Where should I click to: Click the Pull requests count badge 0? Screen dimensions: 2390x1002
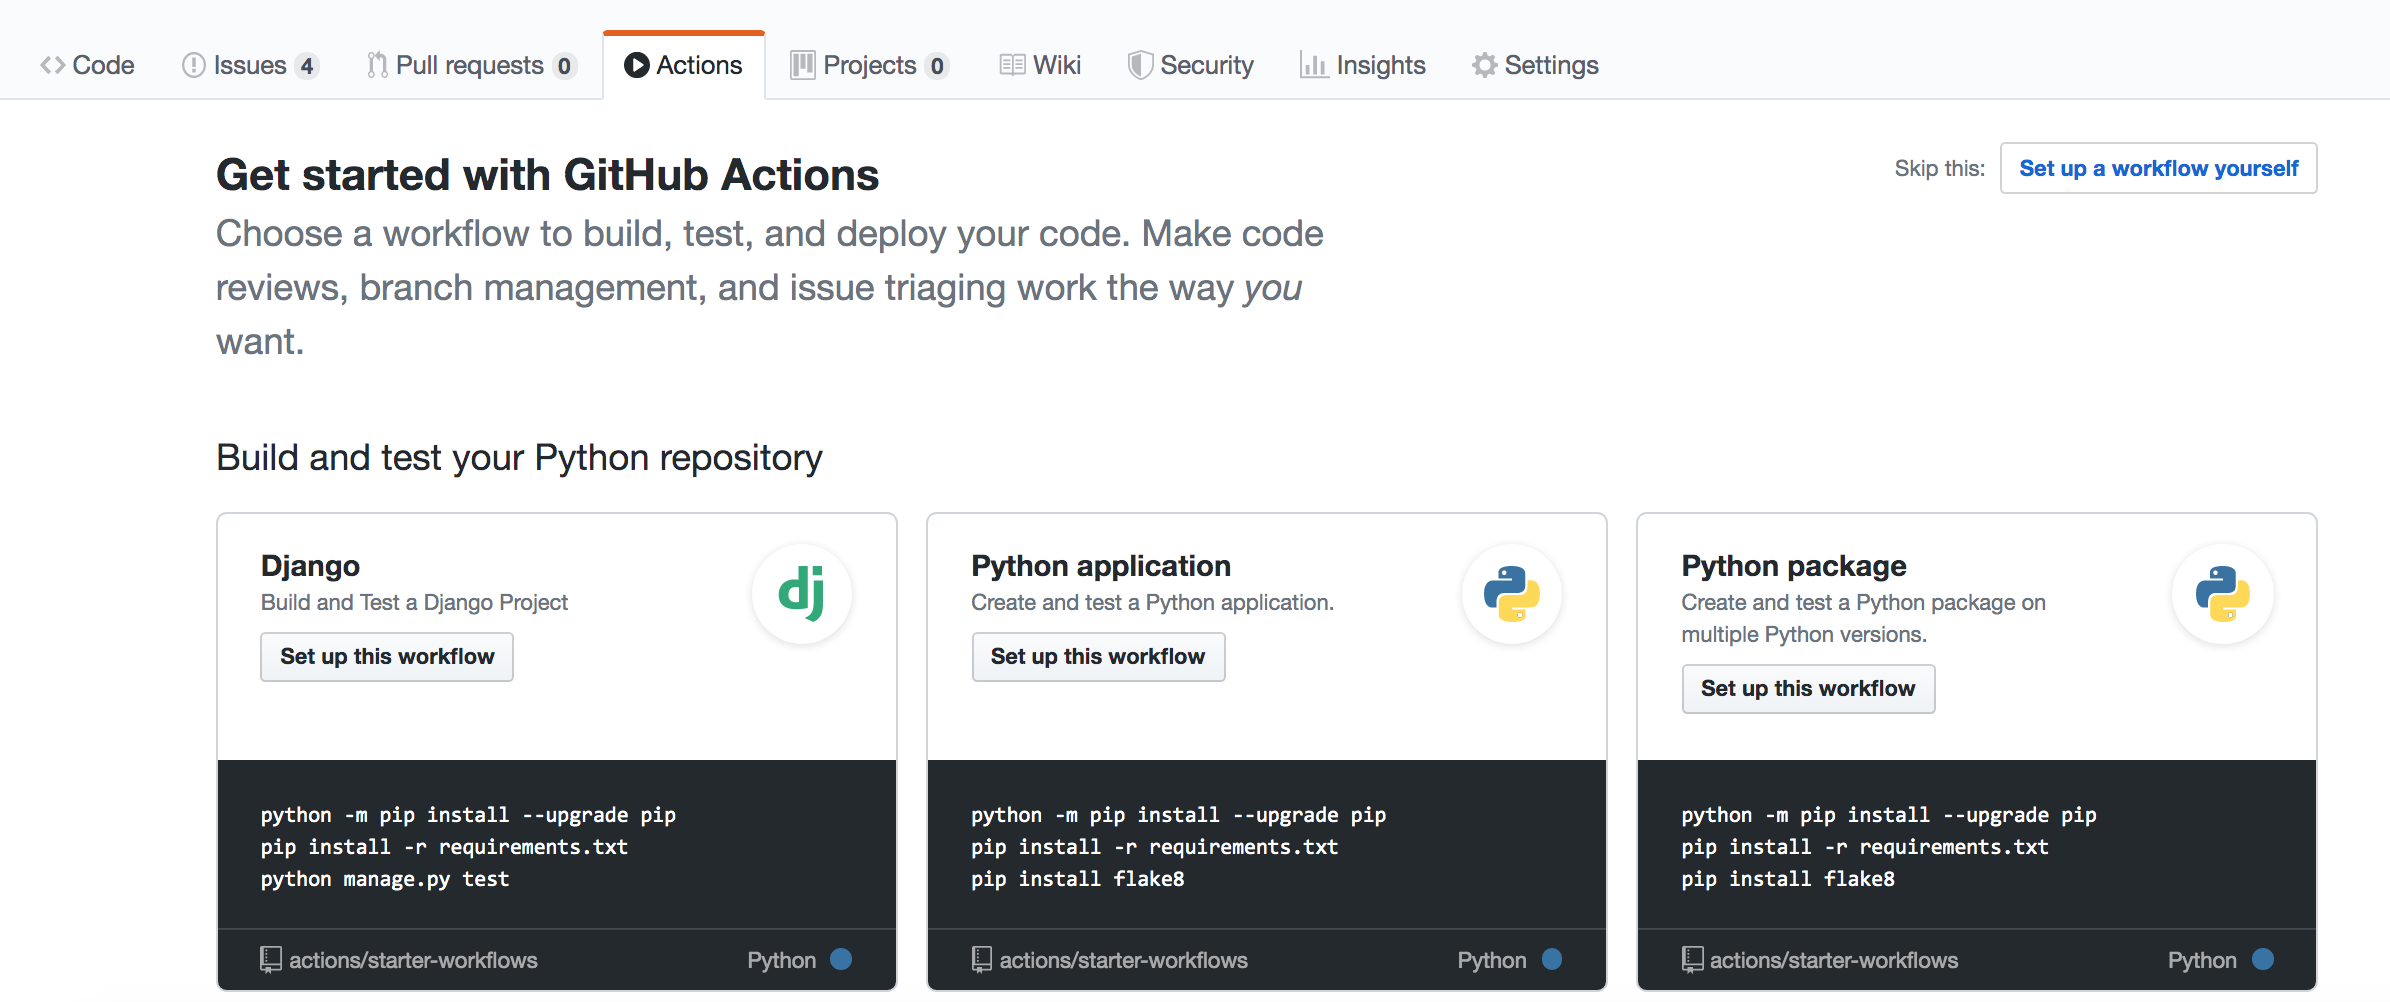pyautogui.click(x=565, y=66)
